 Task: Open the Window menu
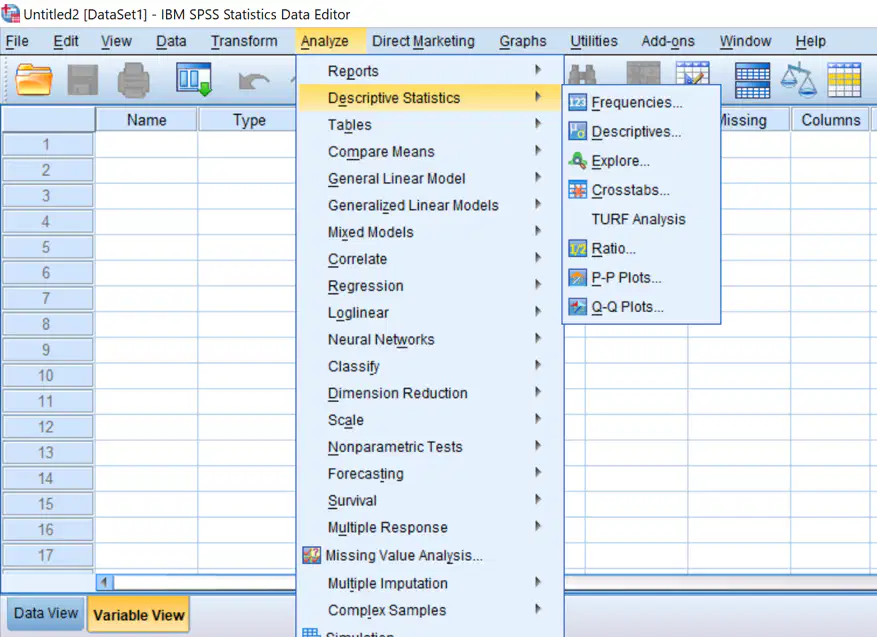click(x=745, y=41)
